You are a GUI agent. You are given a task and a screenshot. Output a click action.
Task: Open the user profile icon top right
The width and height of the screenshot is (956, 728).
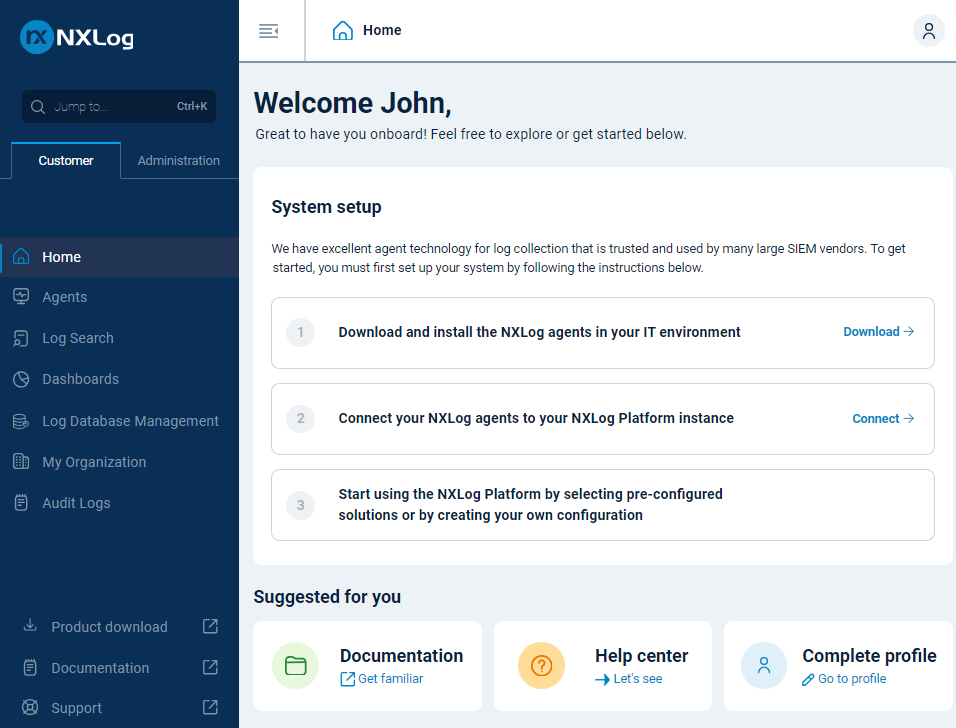928,30
